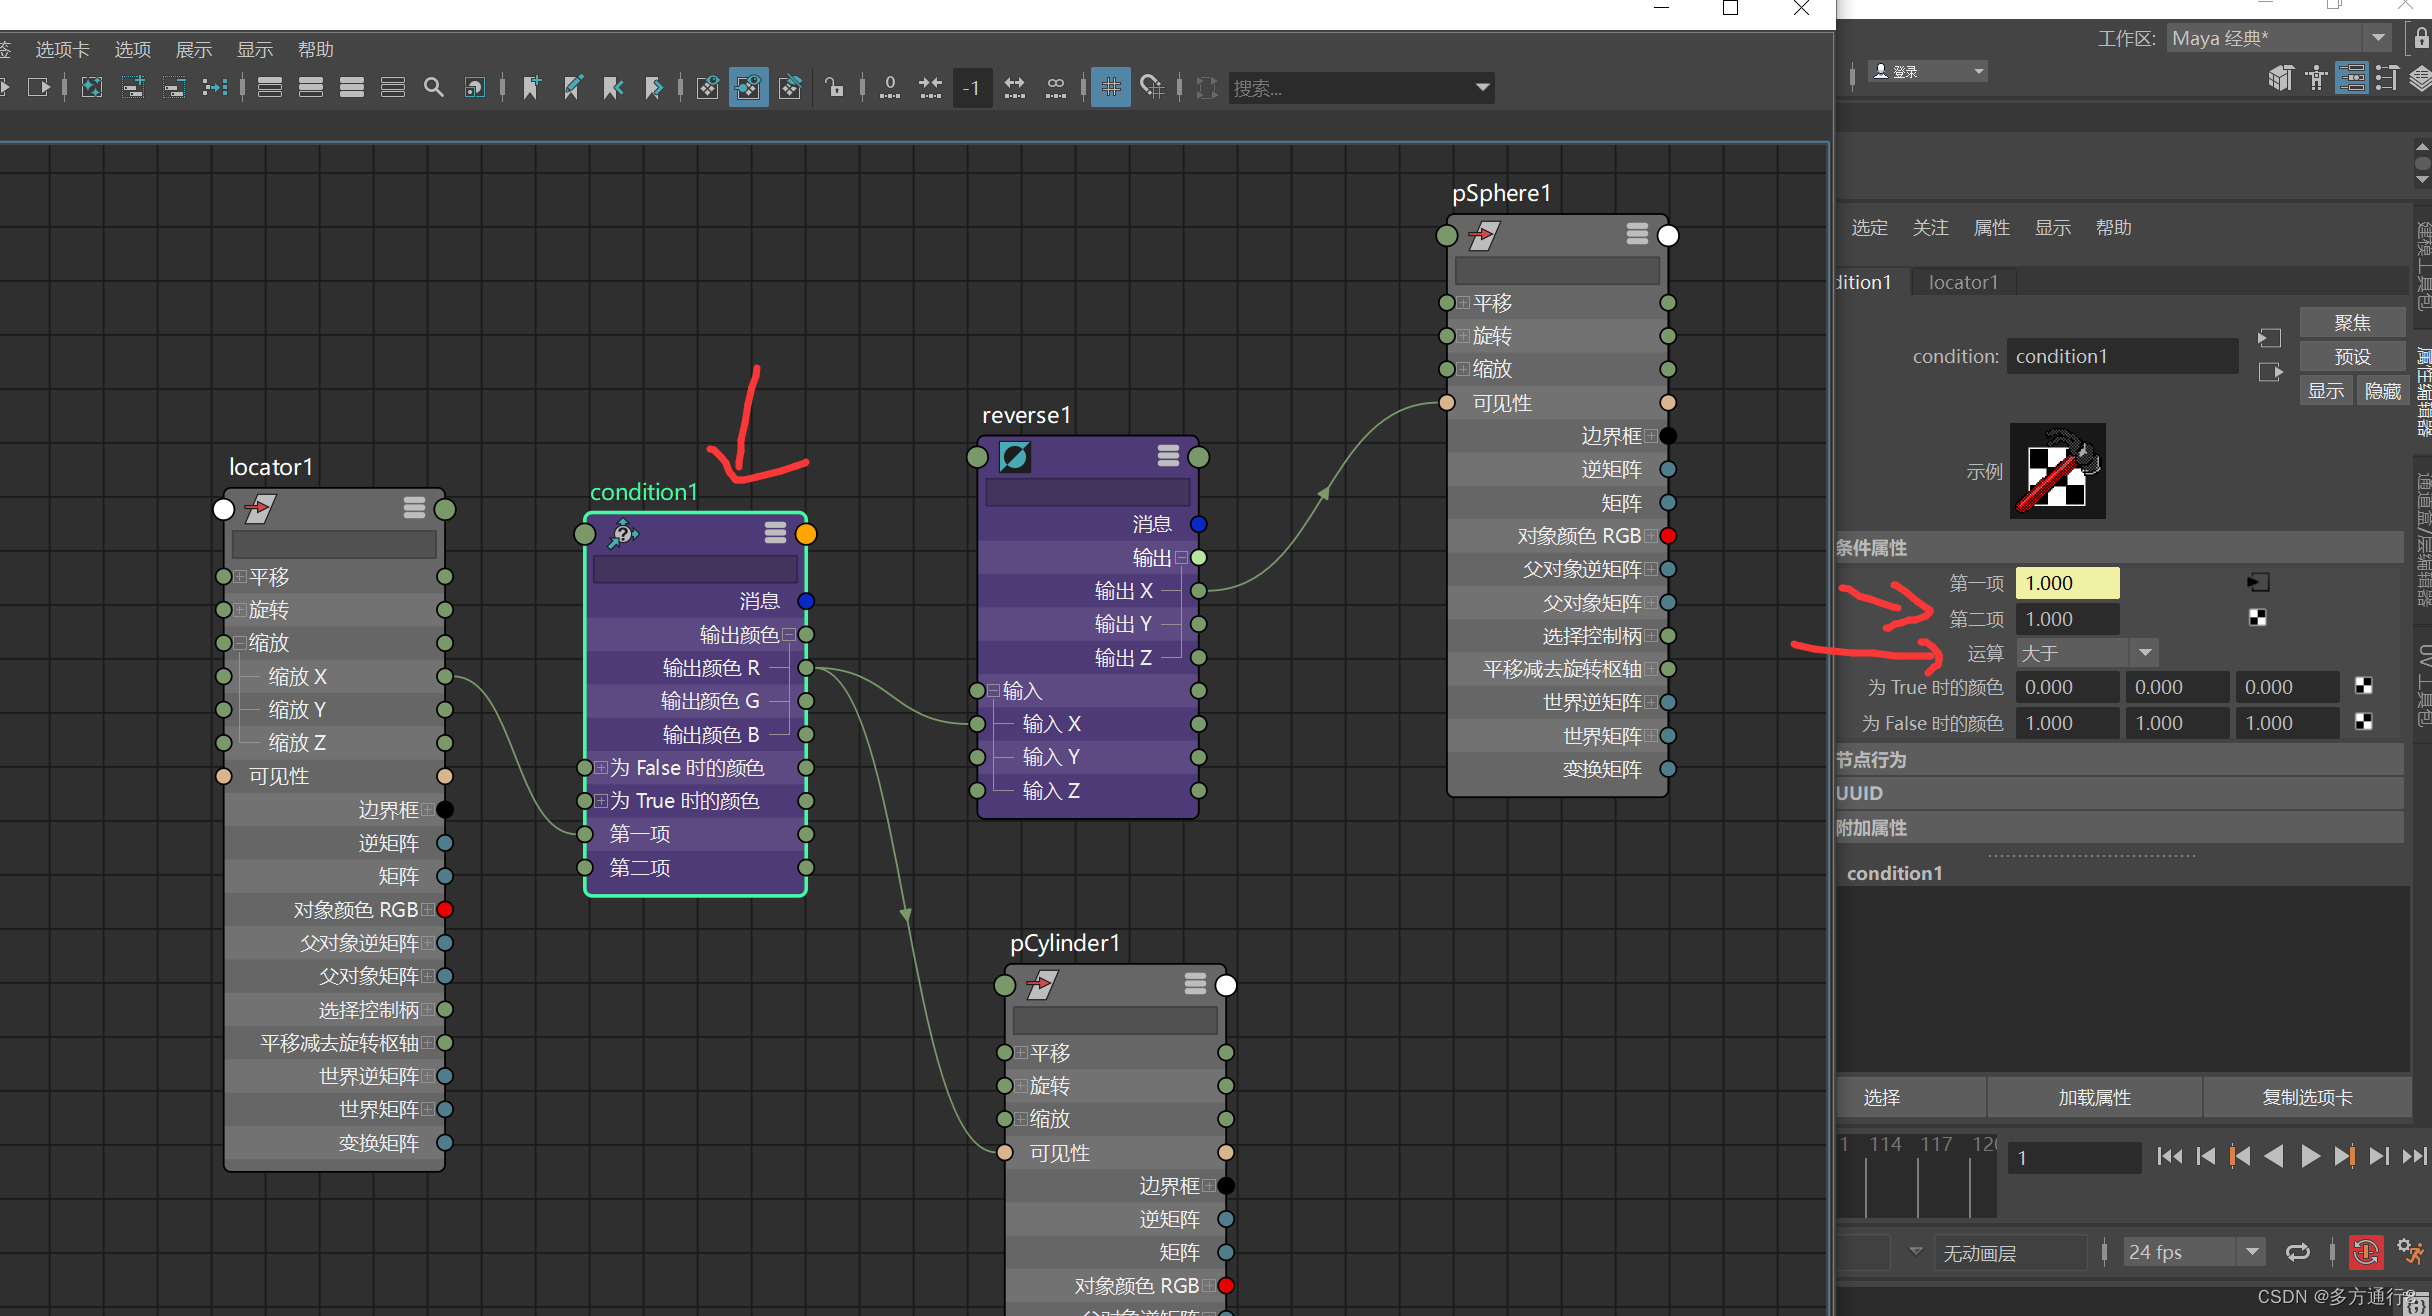Image resolution: width=2432 pixels, height=1316 pixels.
Task: Open view-mode menu on condition1 node
Action: pyautogui.click(x=775, y=533)
